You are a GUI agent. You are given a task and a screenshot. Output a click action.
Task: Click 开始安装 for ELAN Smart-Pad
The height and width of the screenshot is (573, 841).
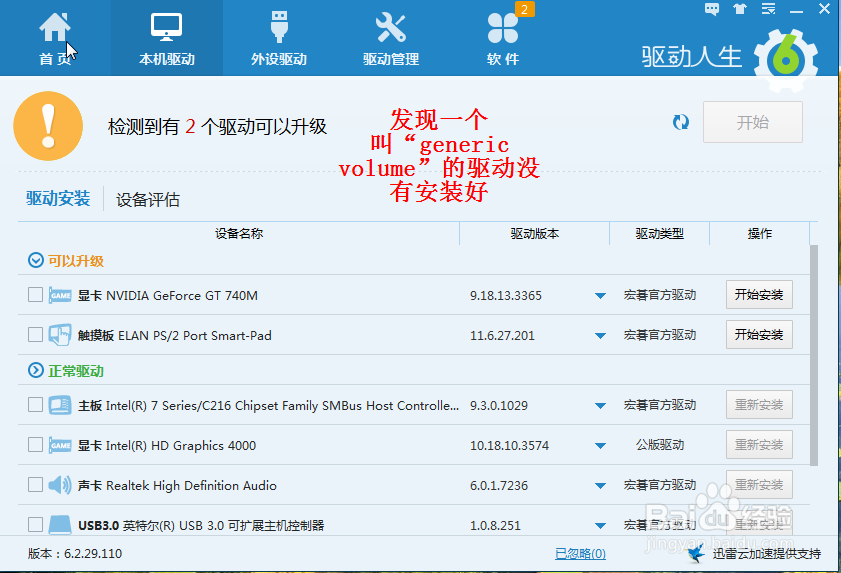coord(759,335)
